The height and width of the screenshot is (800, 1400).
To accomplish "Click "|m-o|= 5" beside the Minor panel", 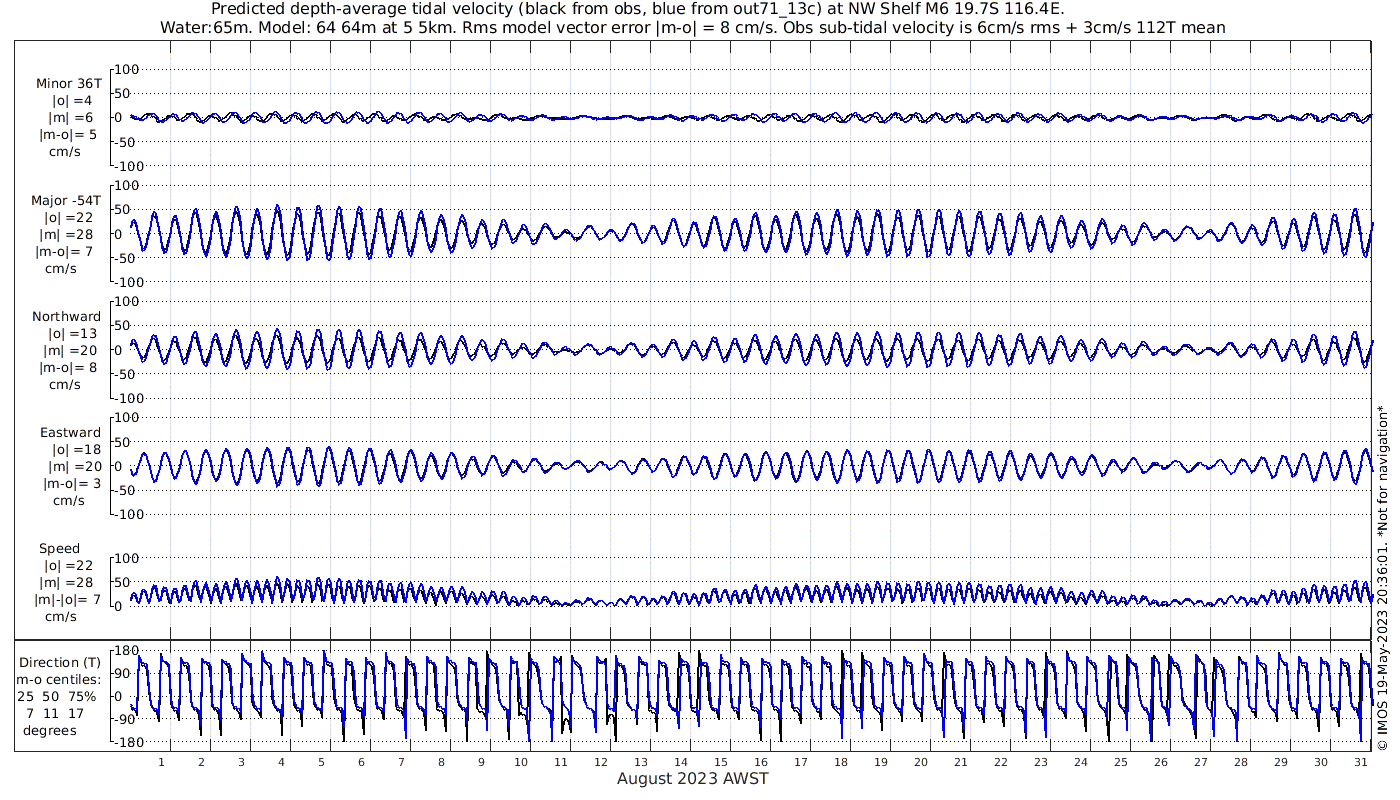I will coord(68,134).
